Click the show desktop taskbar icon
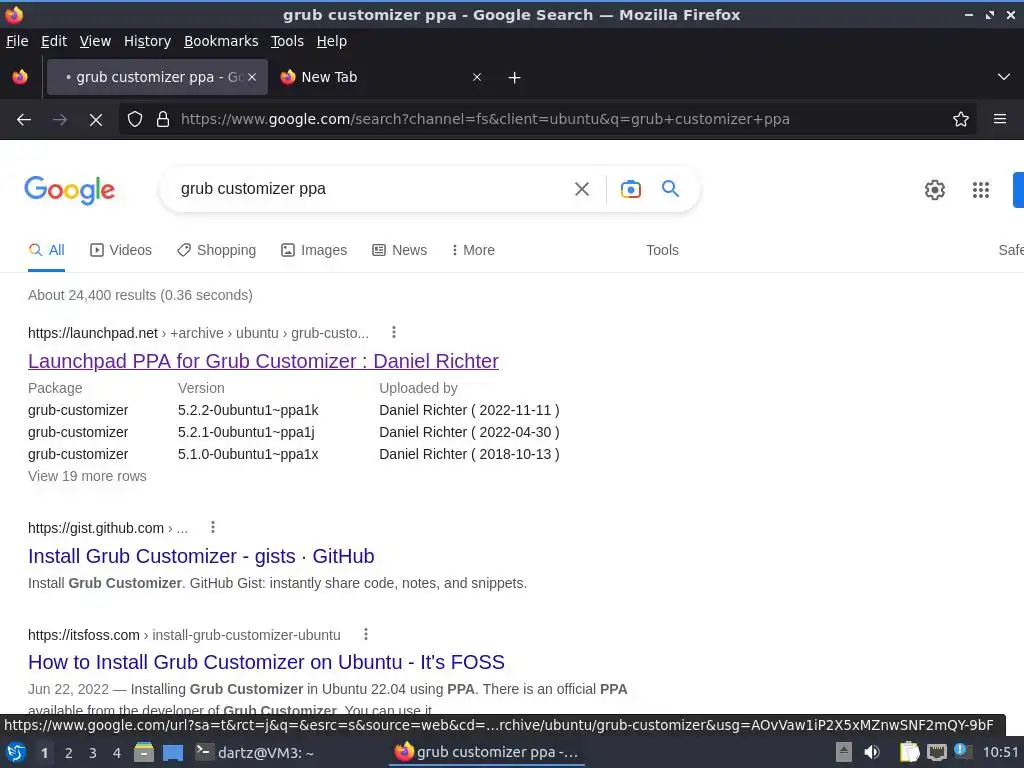This screenshot has height=768, width=1024. tap(173, 752)
